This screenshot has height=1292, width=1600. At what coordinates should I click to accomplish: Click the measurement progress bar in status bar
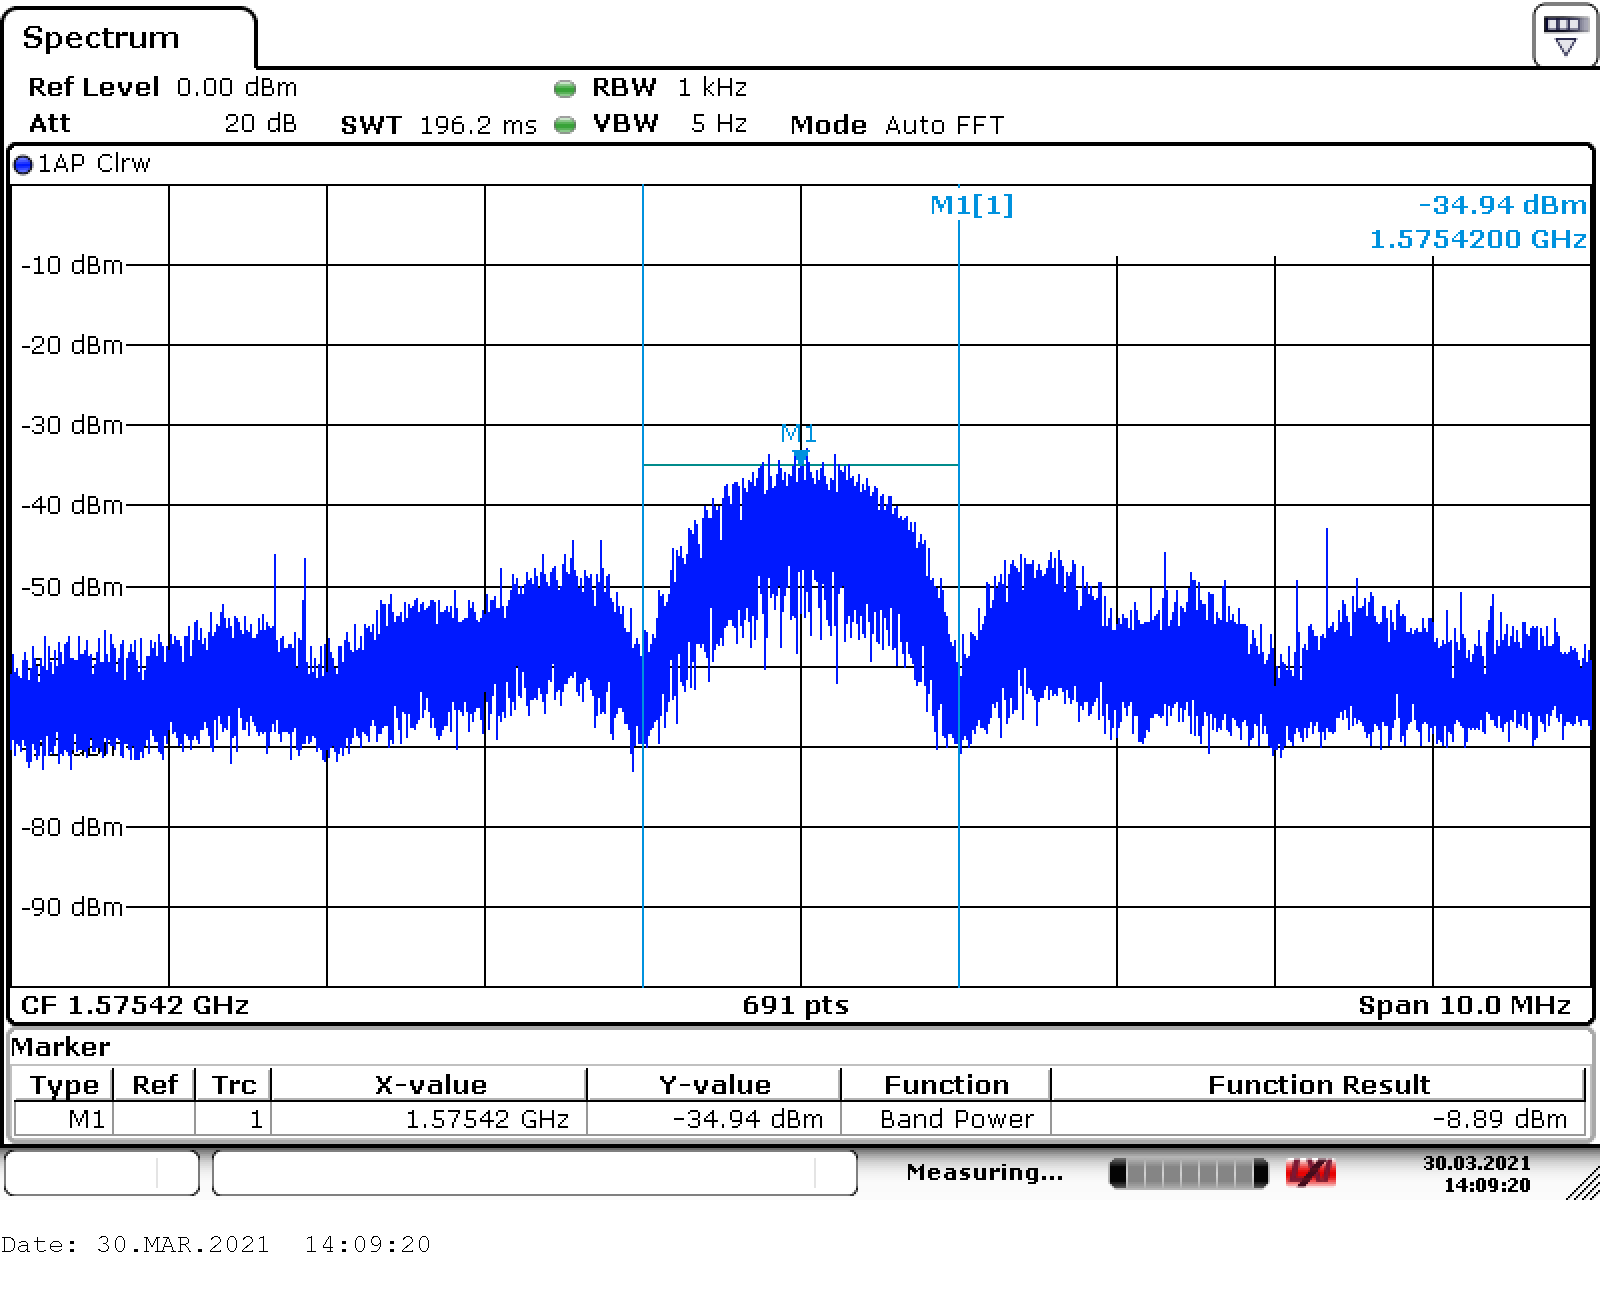pos(1188,1173)
